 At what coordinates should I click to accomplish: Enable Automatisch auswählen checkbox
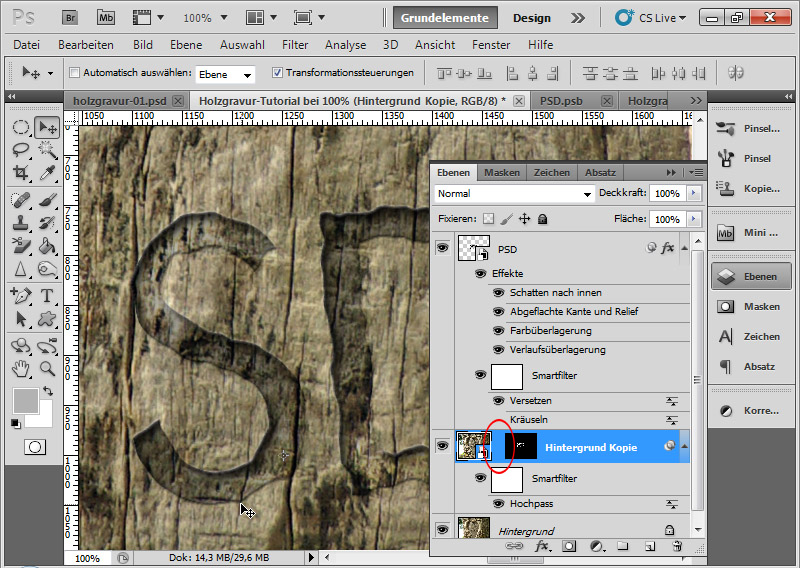click(x=74, y=72)
